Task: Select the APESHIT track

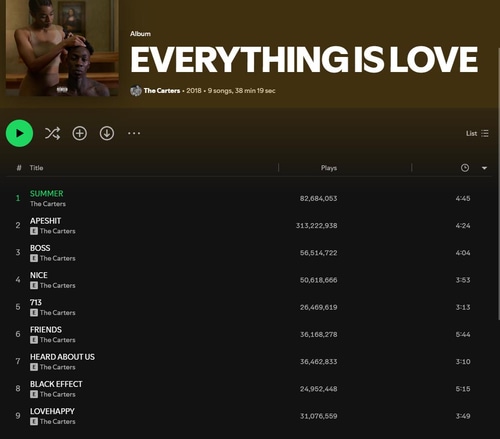Action: click(45, 221)
